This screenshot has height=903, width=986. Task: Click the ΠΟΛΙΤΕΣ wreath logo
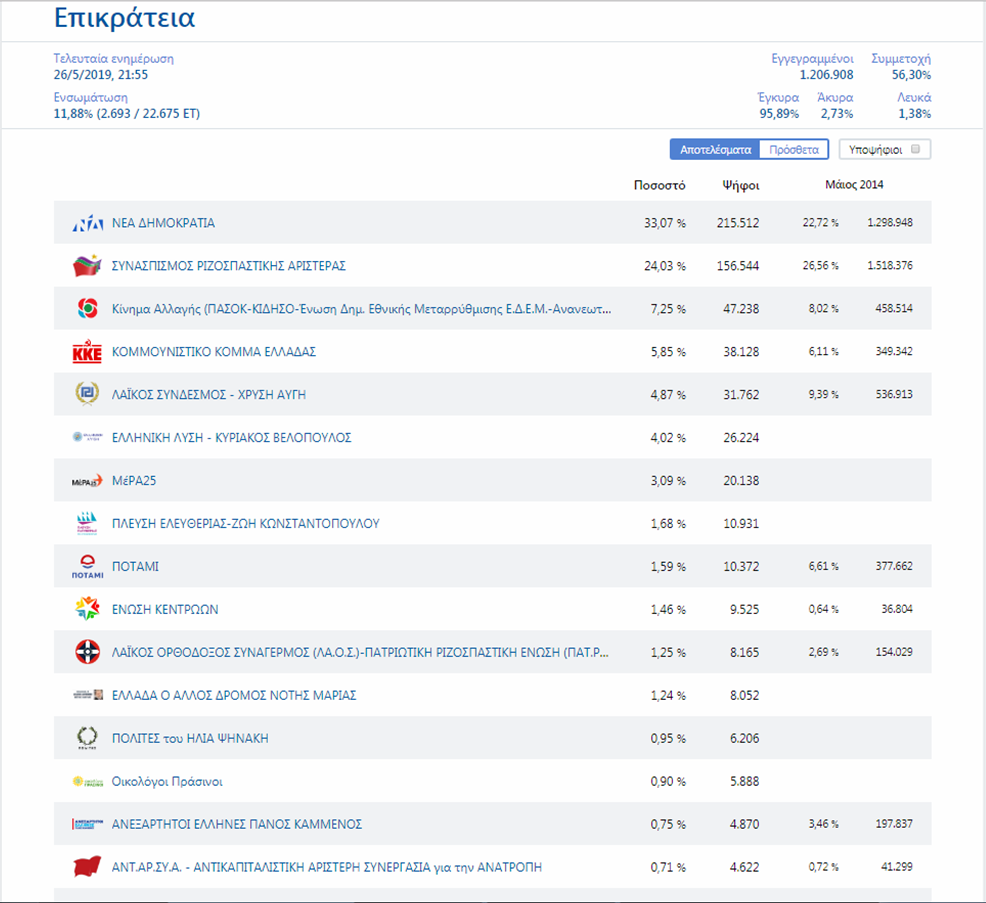87,738
